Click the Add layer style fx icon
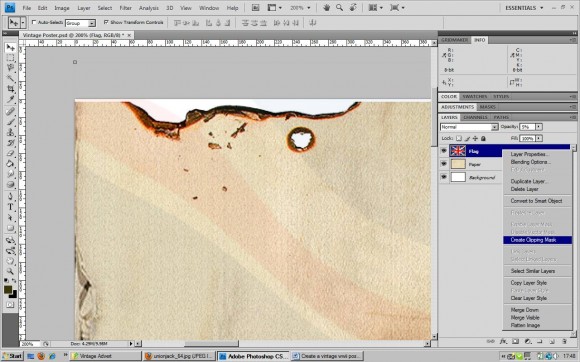The height and width of the screenshot is (362, 580). 503,341
